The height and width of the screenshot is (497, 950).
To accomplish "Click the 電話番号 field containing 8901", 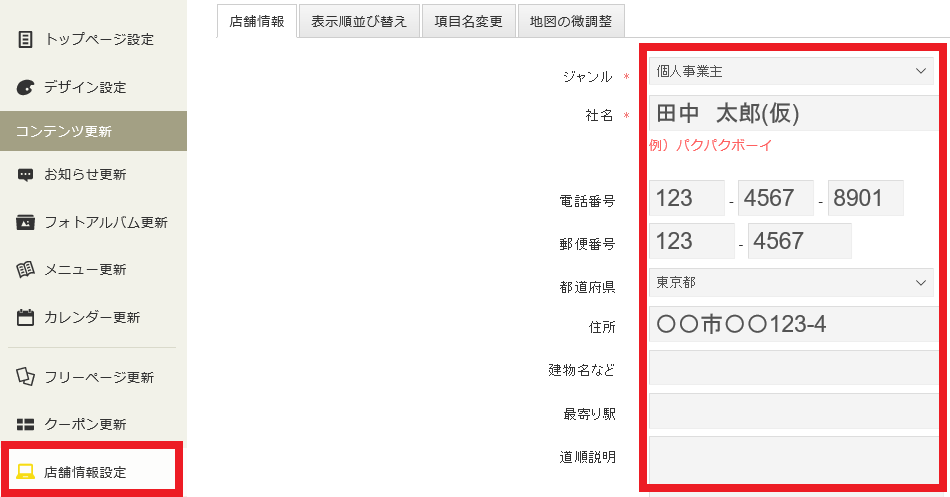I will 865,198.
